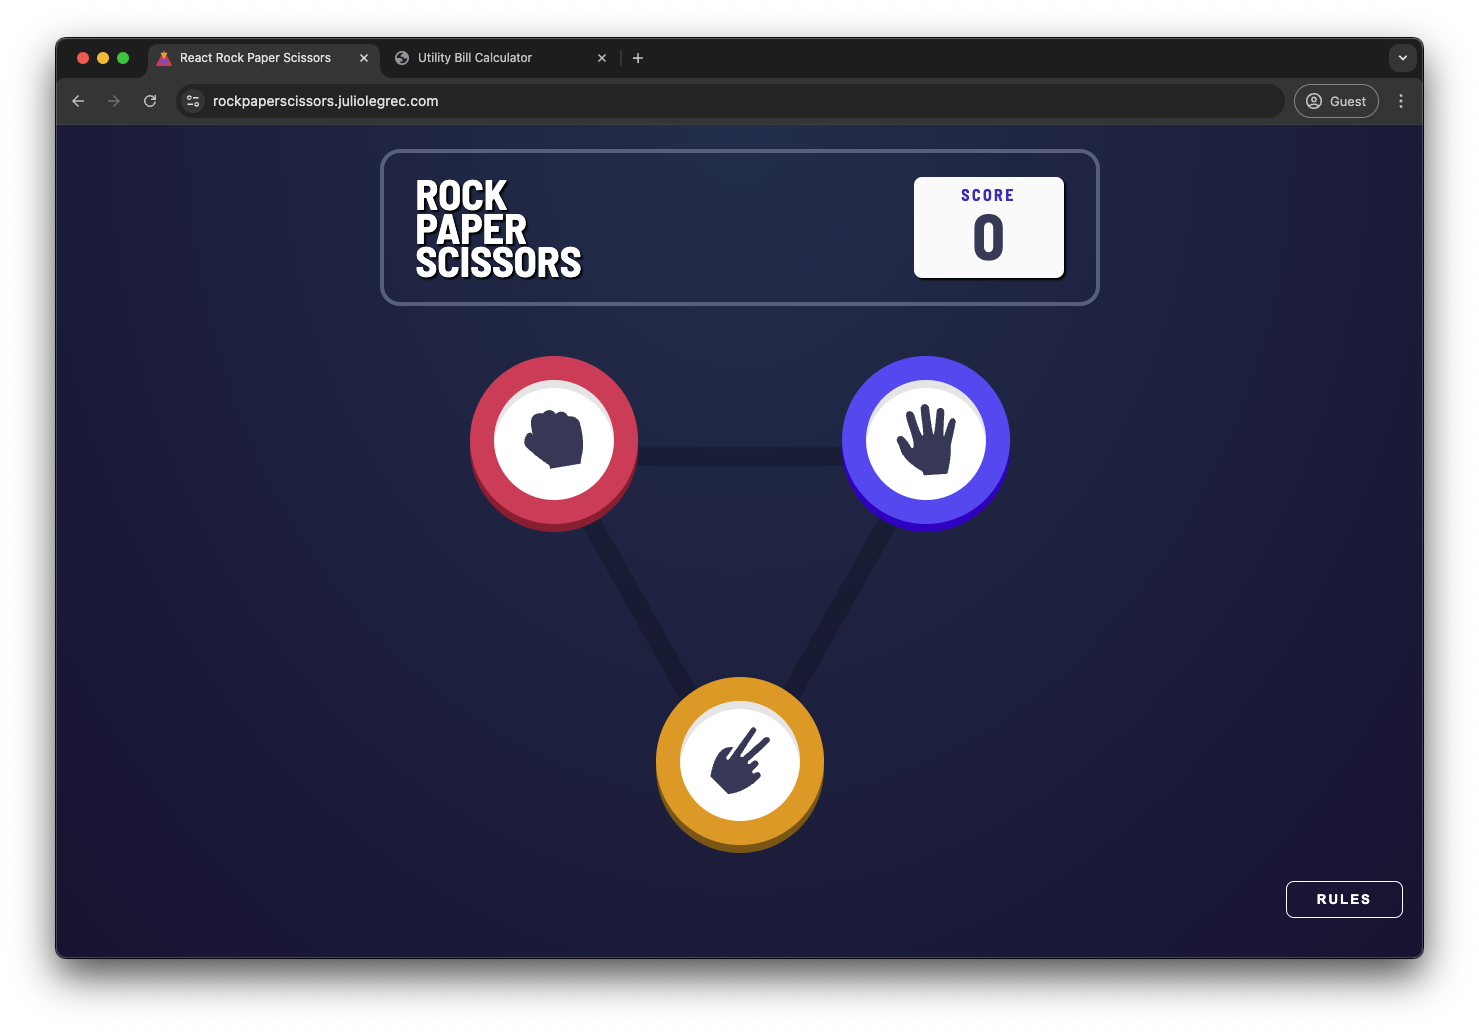Click the green full-screen window button
Viewport: 1479px width, 1032px height.
[123, 58]
